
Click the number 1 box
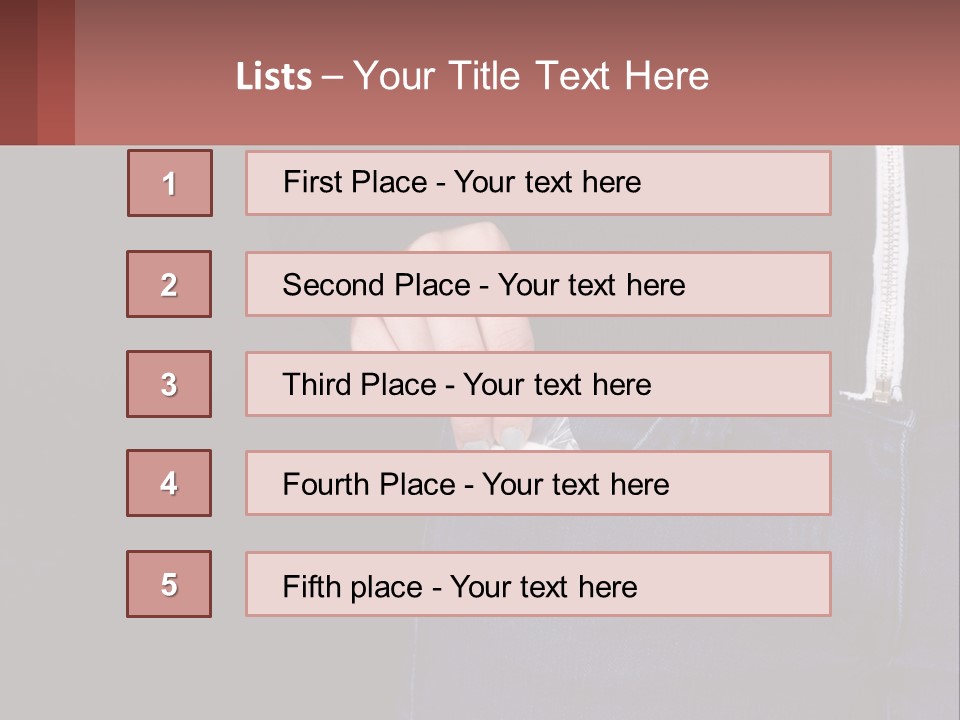click(170, 183)
